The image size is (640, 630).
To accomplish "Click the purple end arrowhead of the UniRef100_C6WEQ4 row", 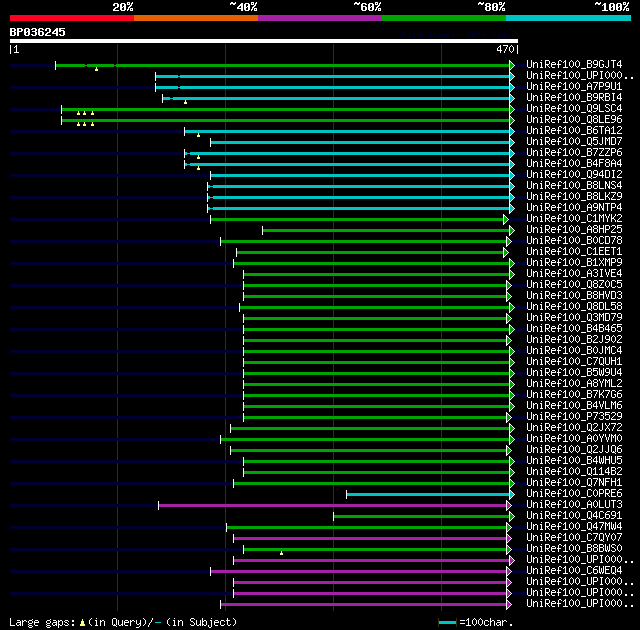I will pyautogui.click(x=509, y=571).
